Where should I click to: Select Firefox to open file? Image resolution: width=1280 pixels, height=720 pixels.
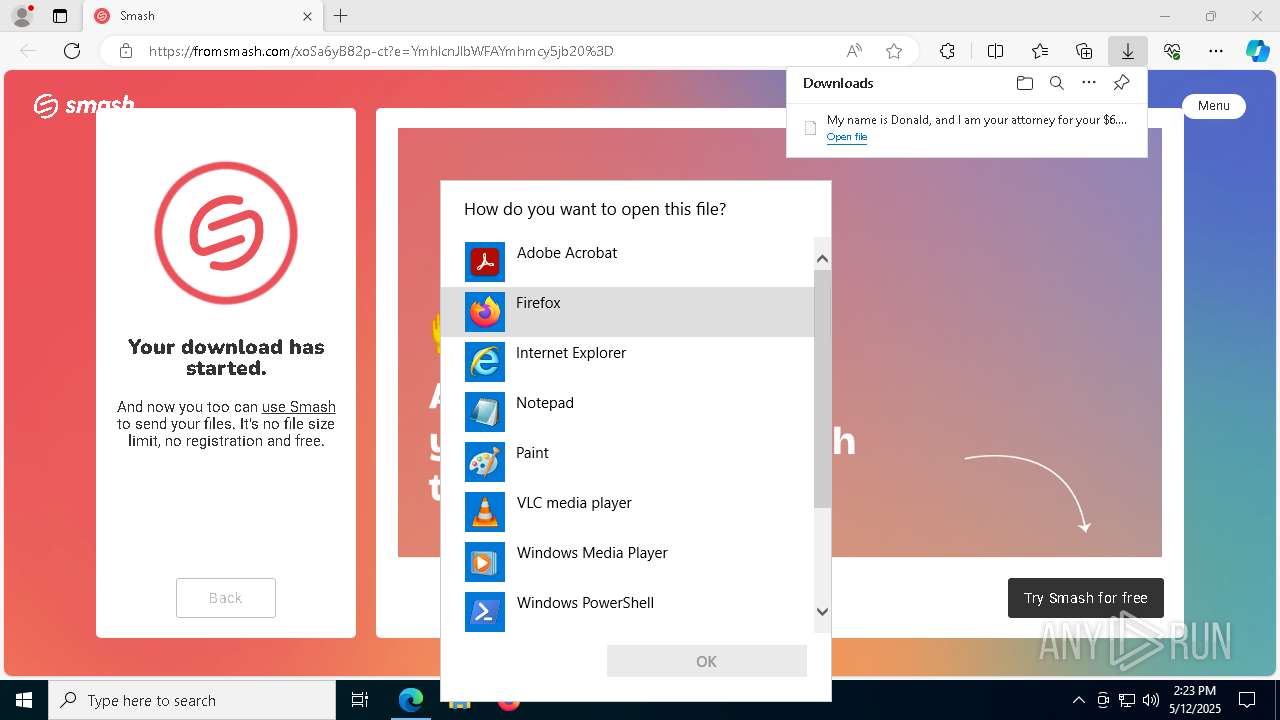pyautogui.click(x=627, y=312)
